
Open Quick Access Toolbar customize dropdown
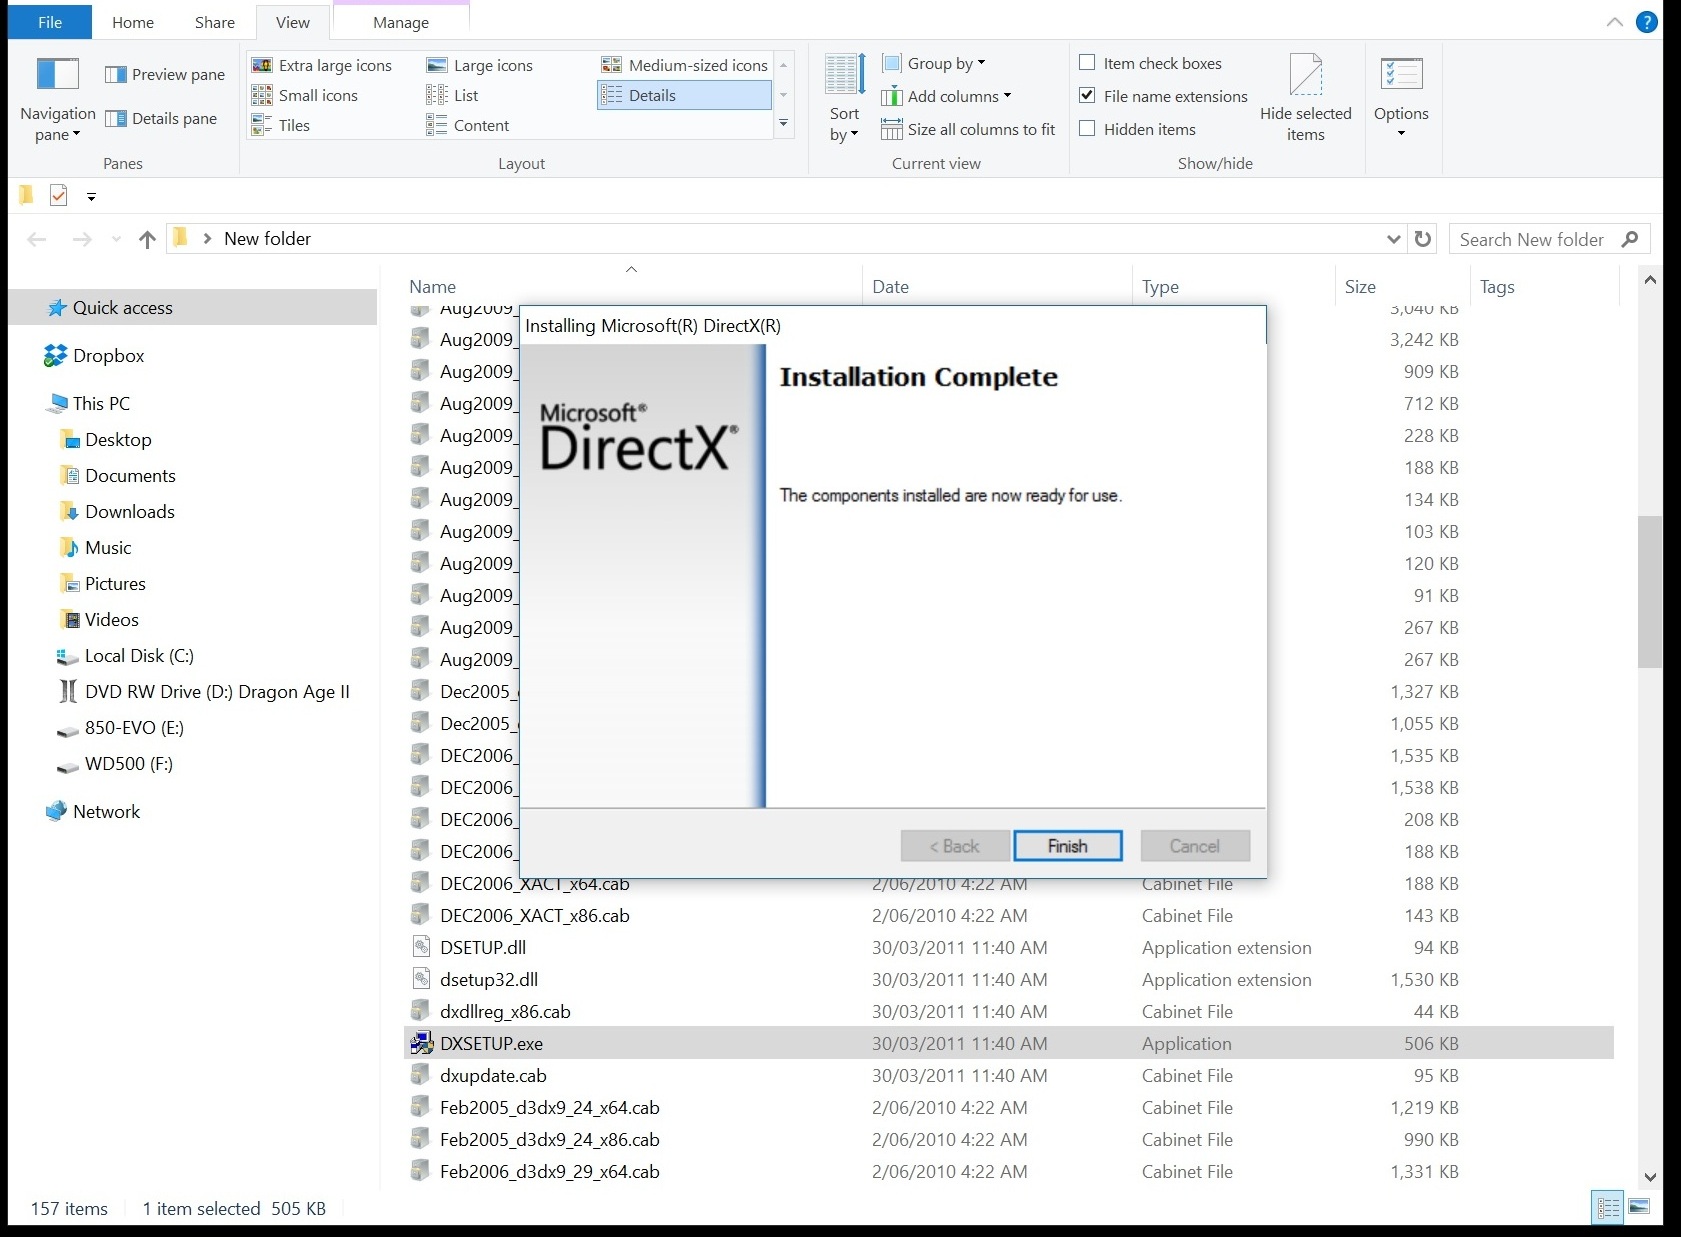pyautogui.click(x=91, y=196)
